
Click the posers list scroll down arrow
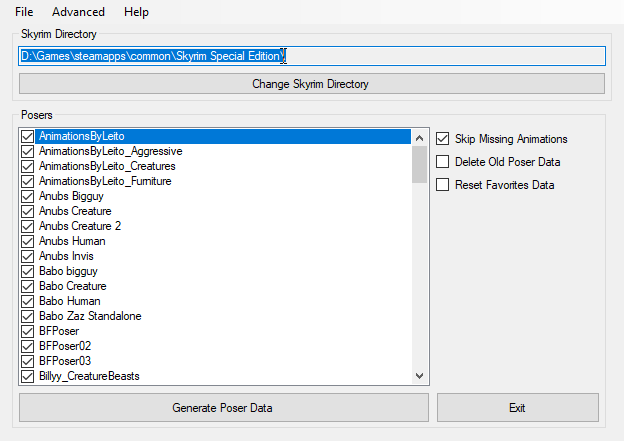[419, 375]
